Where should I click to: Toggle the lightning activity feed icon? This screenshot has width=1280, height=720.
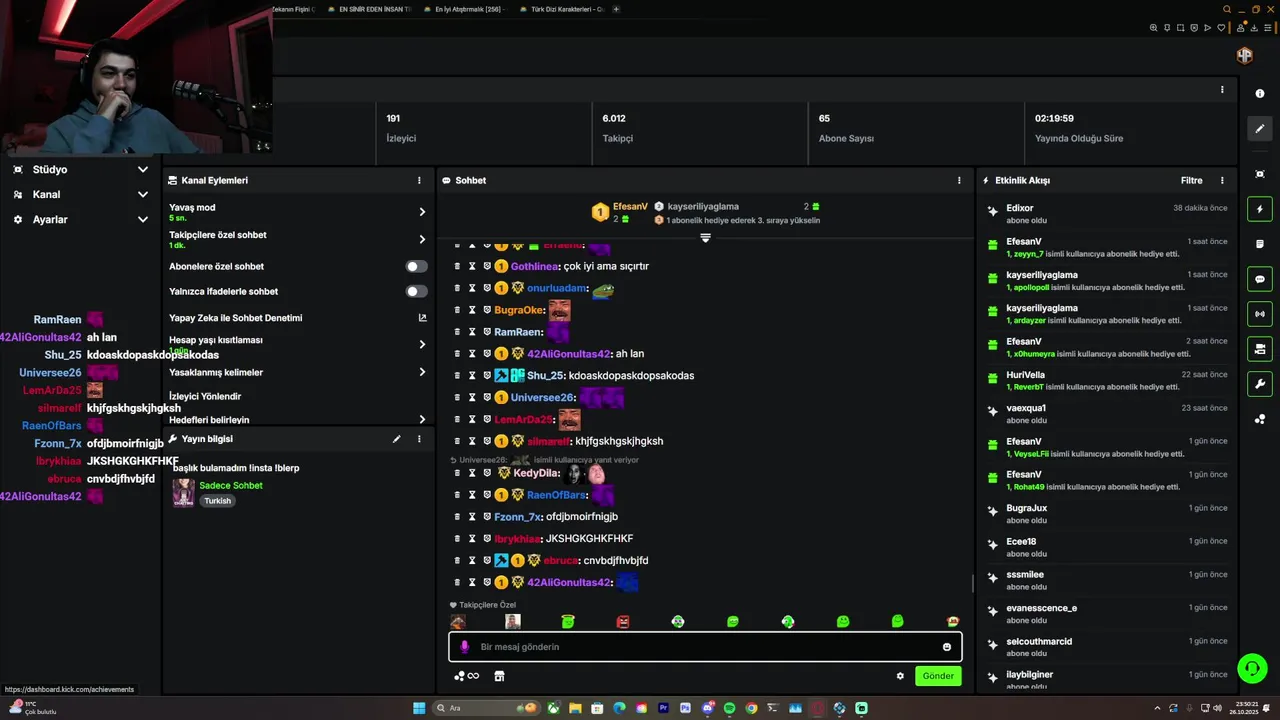coord(1260,210)
